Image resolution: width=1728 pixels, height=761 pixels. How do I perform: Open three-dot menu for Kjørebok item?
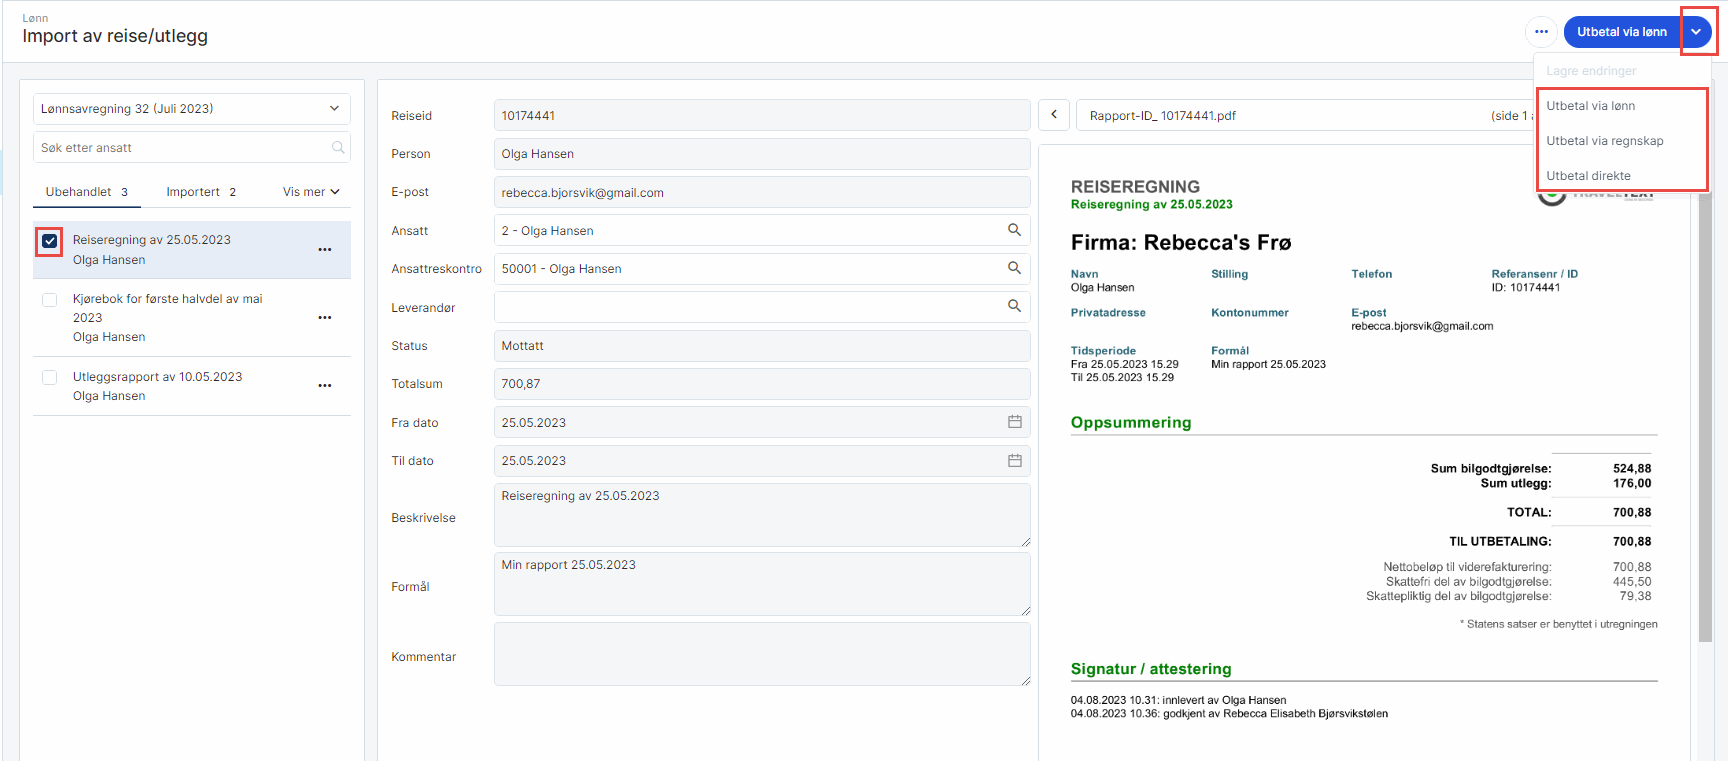click(325, 318)
